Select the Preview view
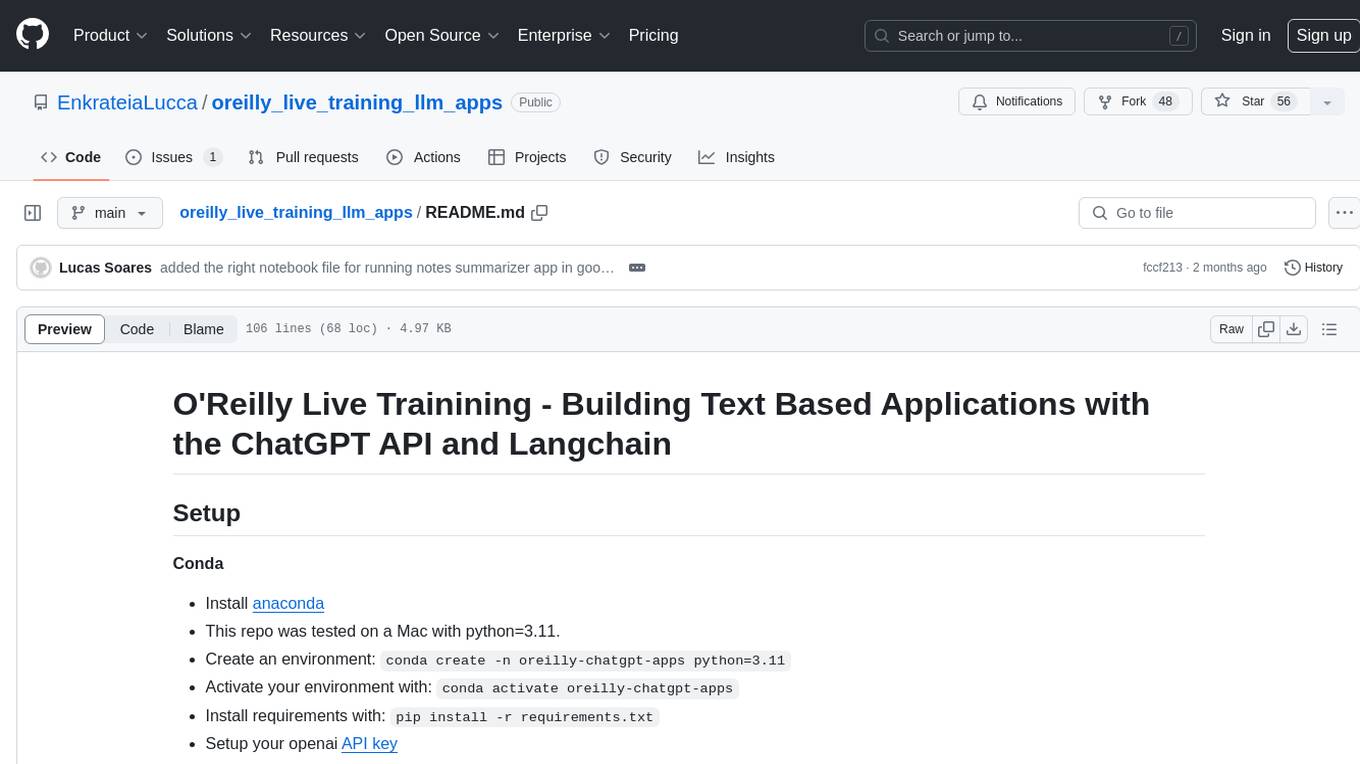This screenshot has width=1360, height=764. tap(65, 329)
